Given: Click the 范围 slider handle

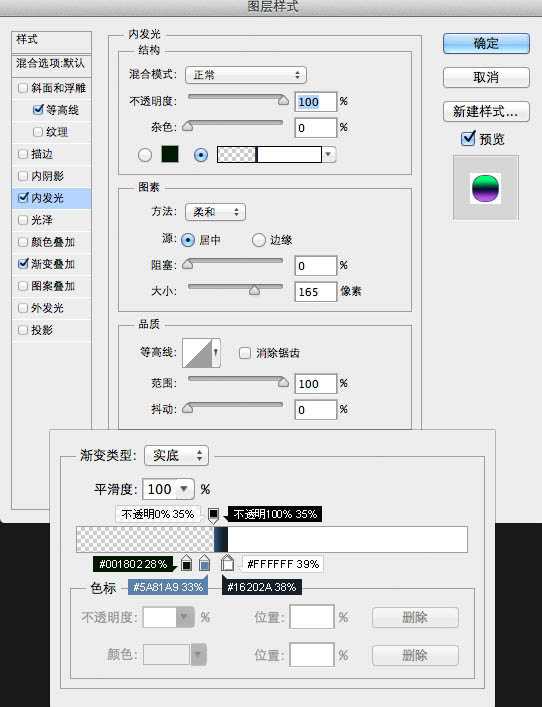Looking at the screenshot, I should [x=283, y=382].
